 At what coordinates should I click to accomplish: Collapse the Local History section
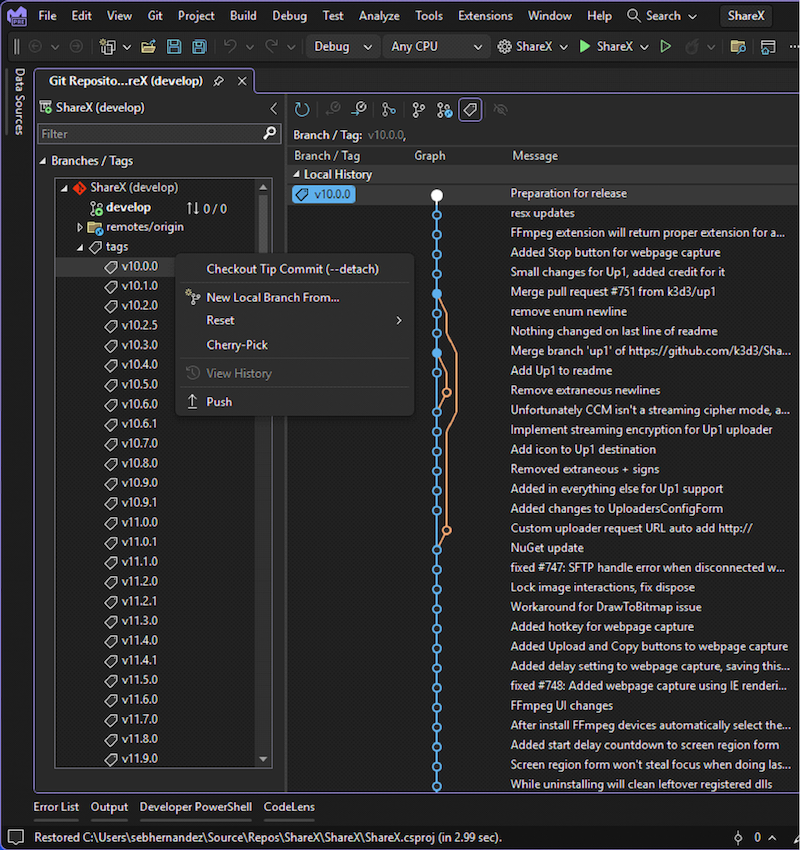(x=296, y=175)
